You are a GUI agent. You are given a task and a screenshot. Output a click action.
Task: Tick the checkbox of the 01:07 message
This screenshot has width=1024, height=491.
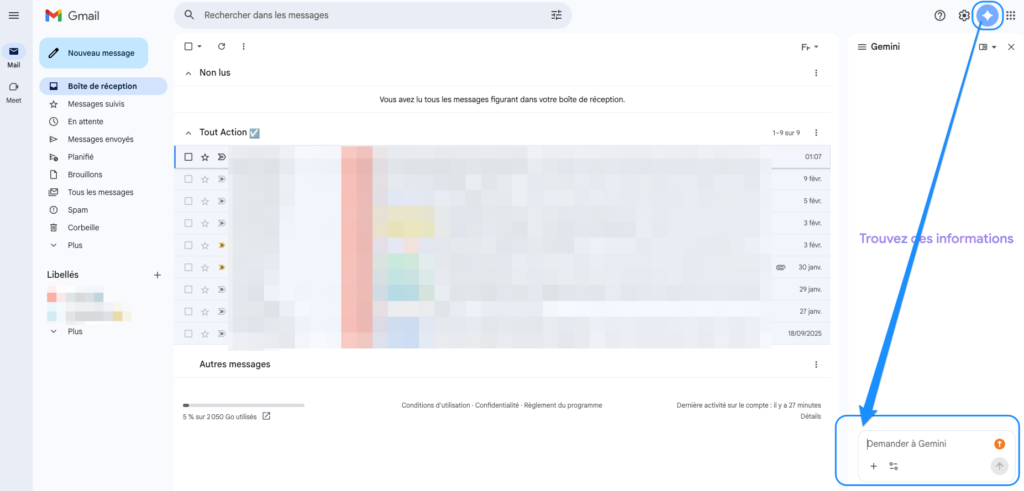tap(188, 157)
